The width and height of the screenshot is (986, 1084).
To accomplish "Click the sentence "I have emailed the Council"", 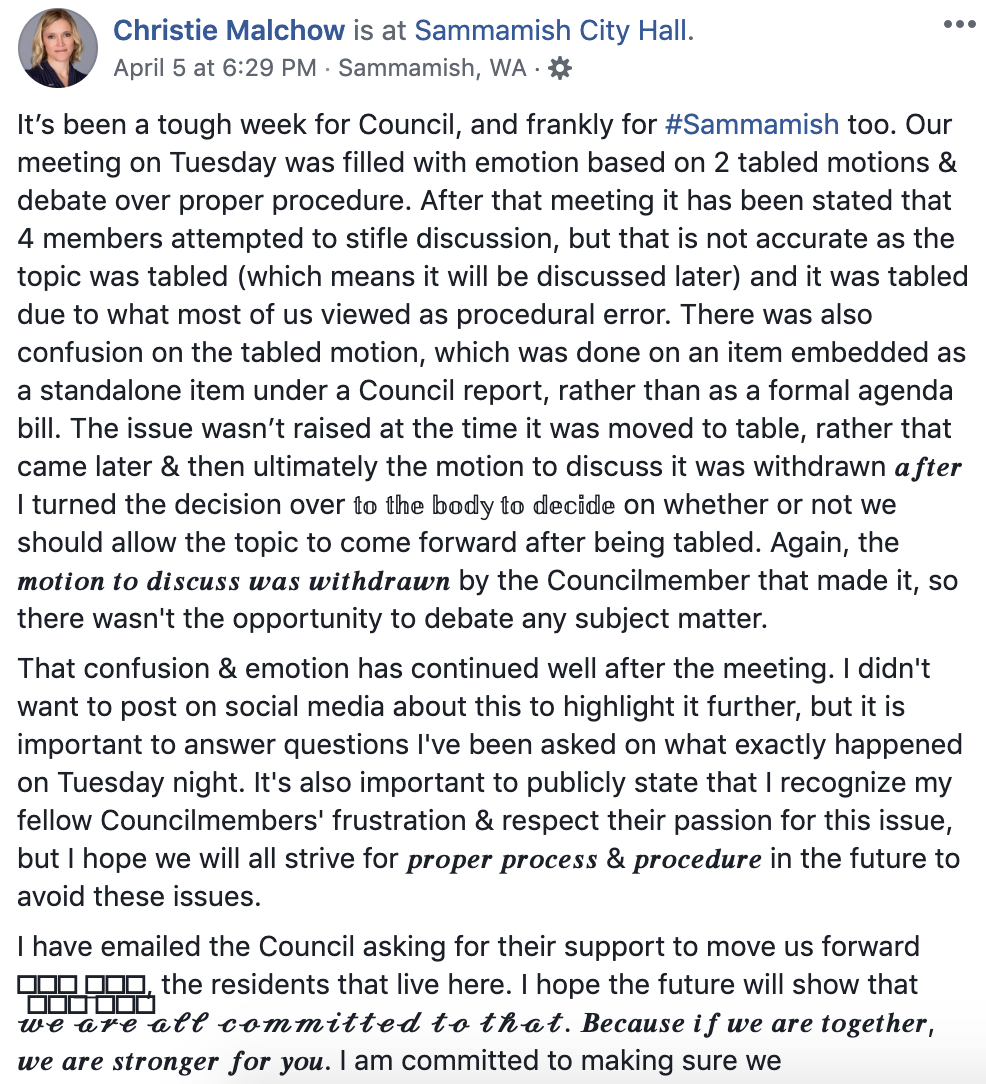I will (468, 946).
